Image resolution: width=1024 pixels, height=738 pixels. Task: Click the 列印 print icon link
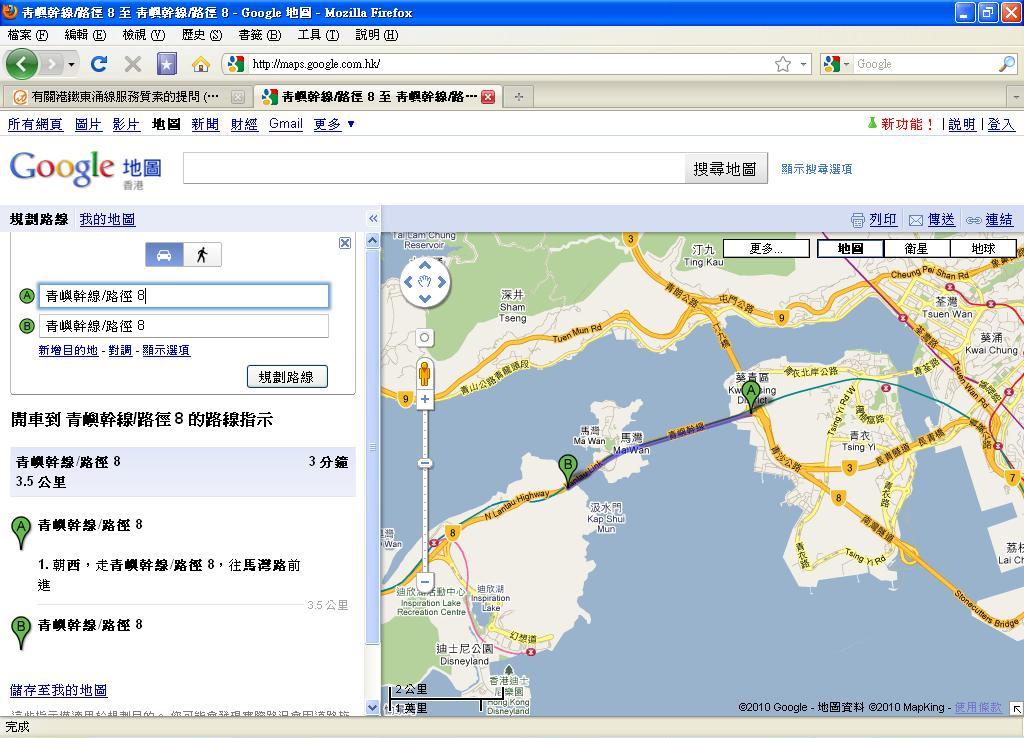point(874,219)
